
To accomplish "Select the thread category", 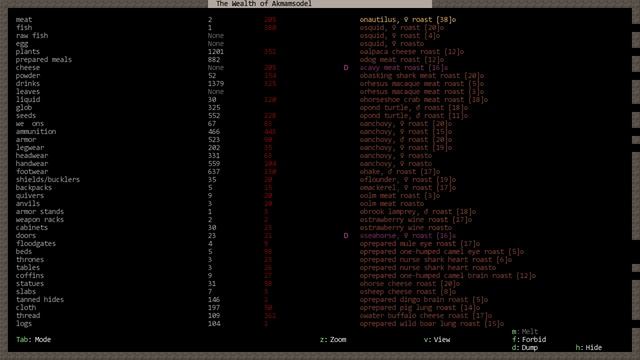I will [x=28, y=316].
